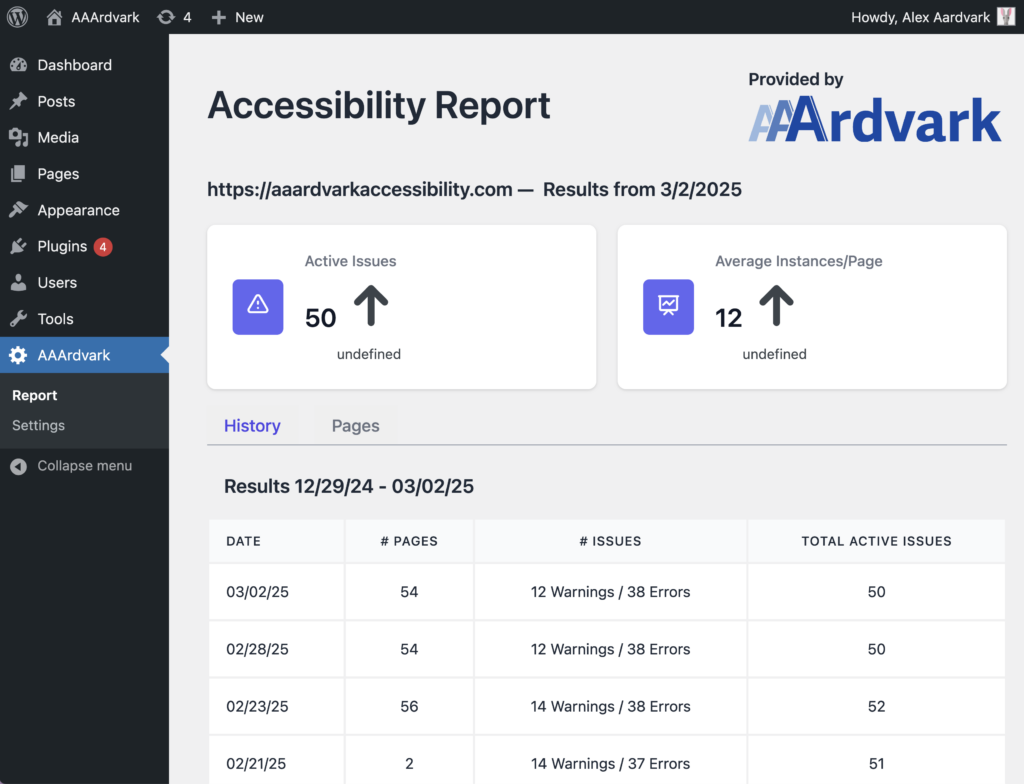
Task: Click the Results 12/29/24 - 03/02/25 heading
Action: 349,486
